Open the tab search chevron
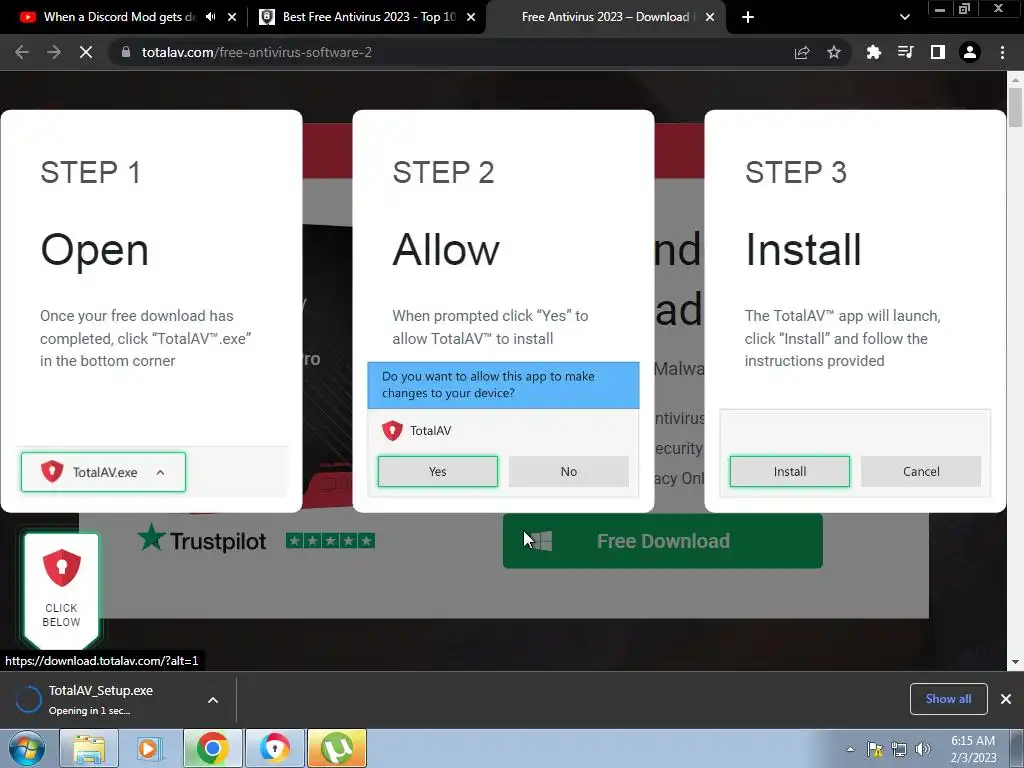The image size is (1024, 768). tap(904, 17)
